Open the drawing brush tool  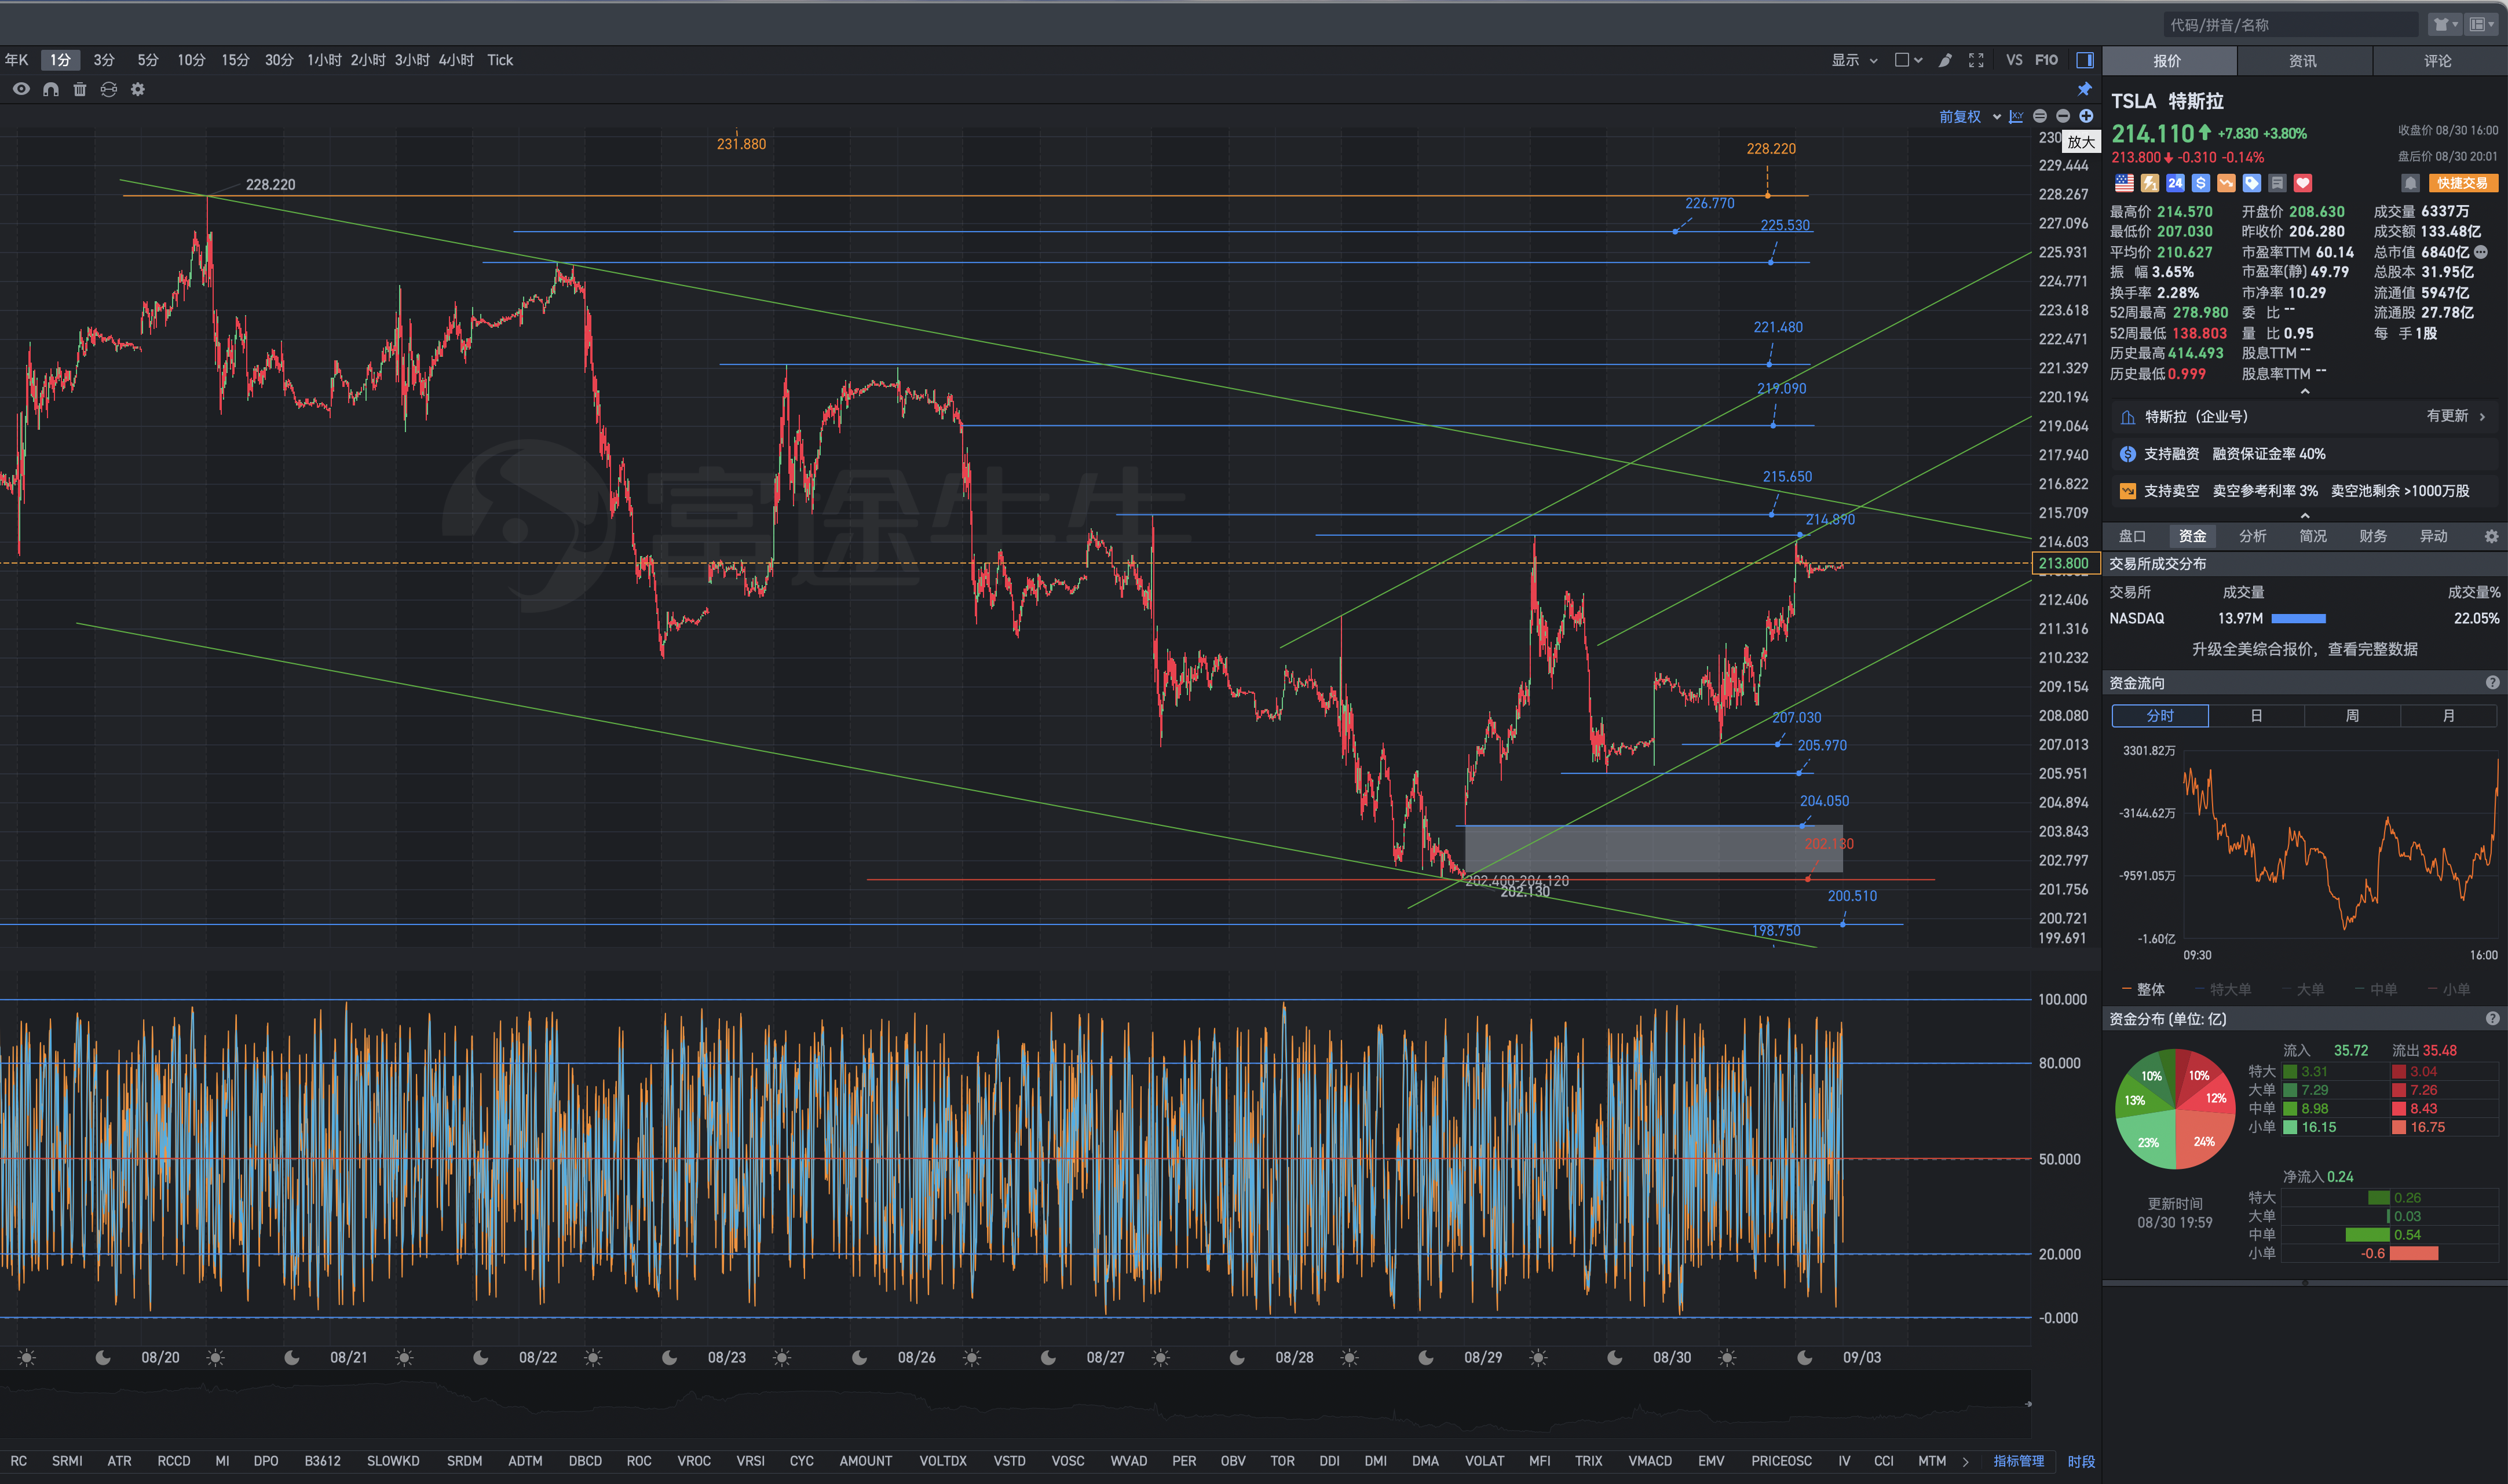[x=1945, y=60]
